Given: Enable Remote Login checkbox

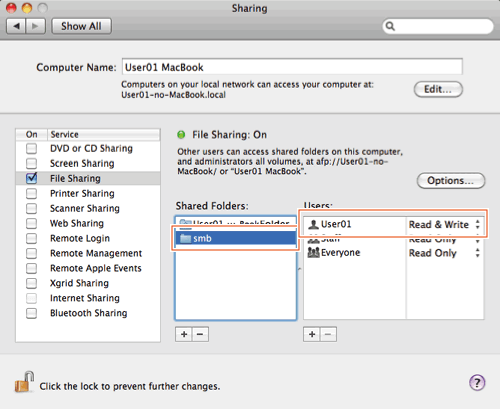Looking at the screenshot, I should pos(31,238).
